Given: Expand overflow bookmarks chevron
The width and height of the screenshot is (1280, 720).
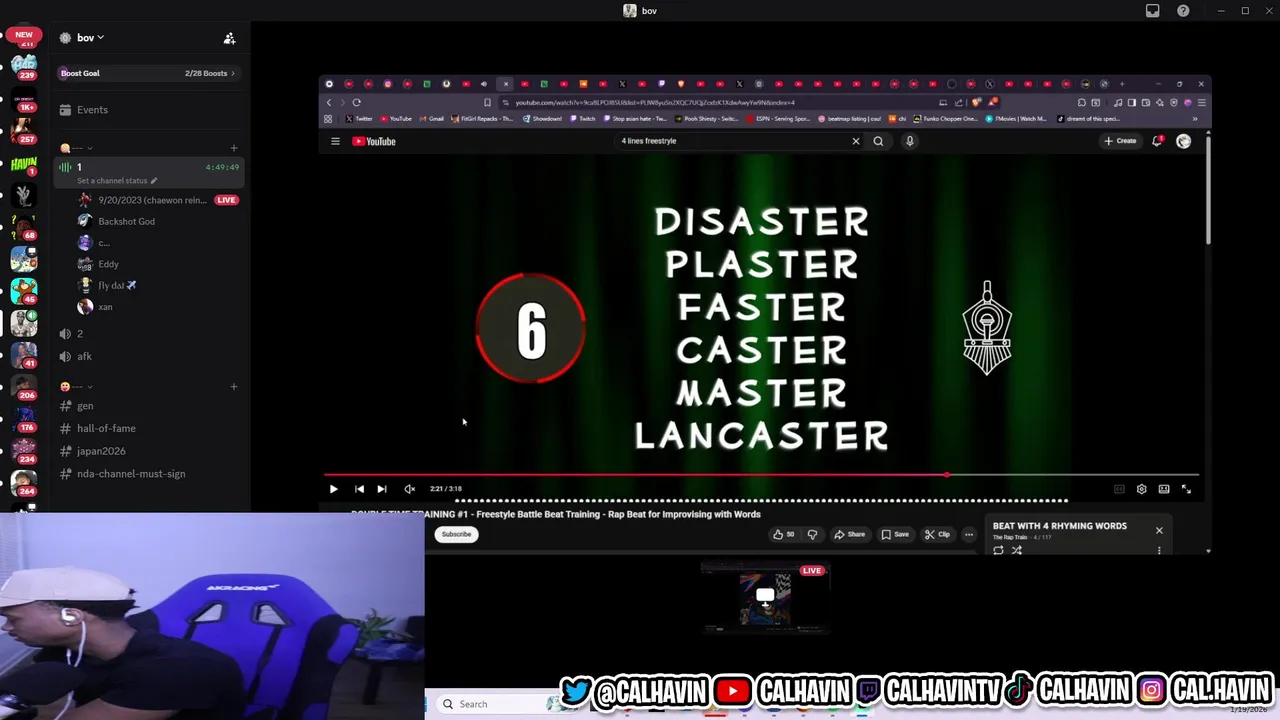Looking at the screenshot, I should [x=1194, y=119].
